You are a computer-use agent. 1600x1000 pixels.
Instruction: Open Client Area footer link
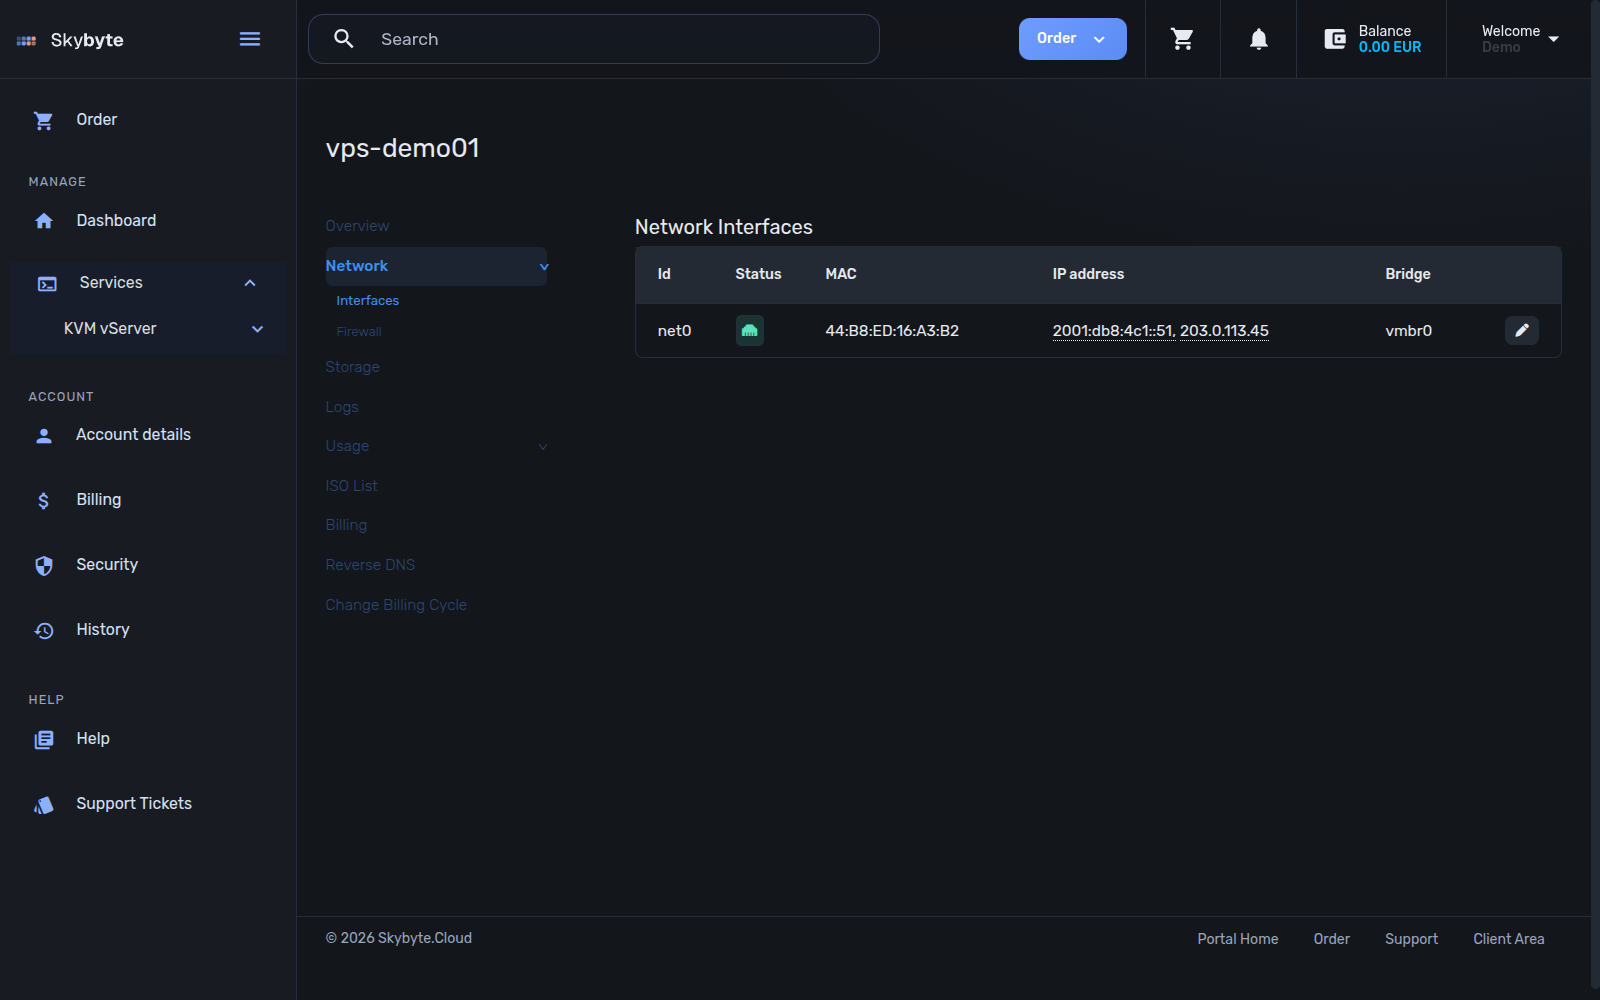[1508, 939]
